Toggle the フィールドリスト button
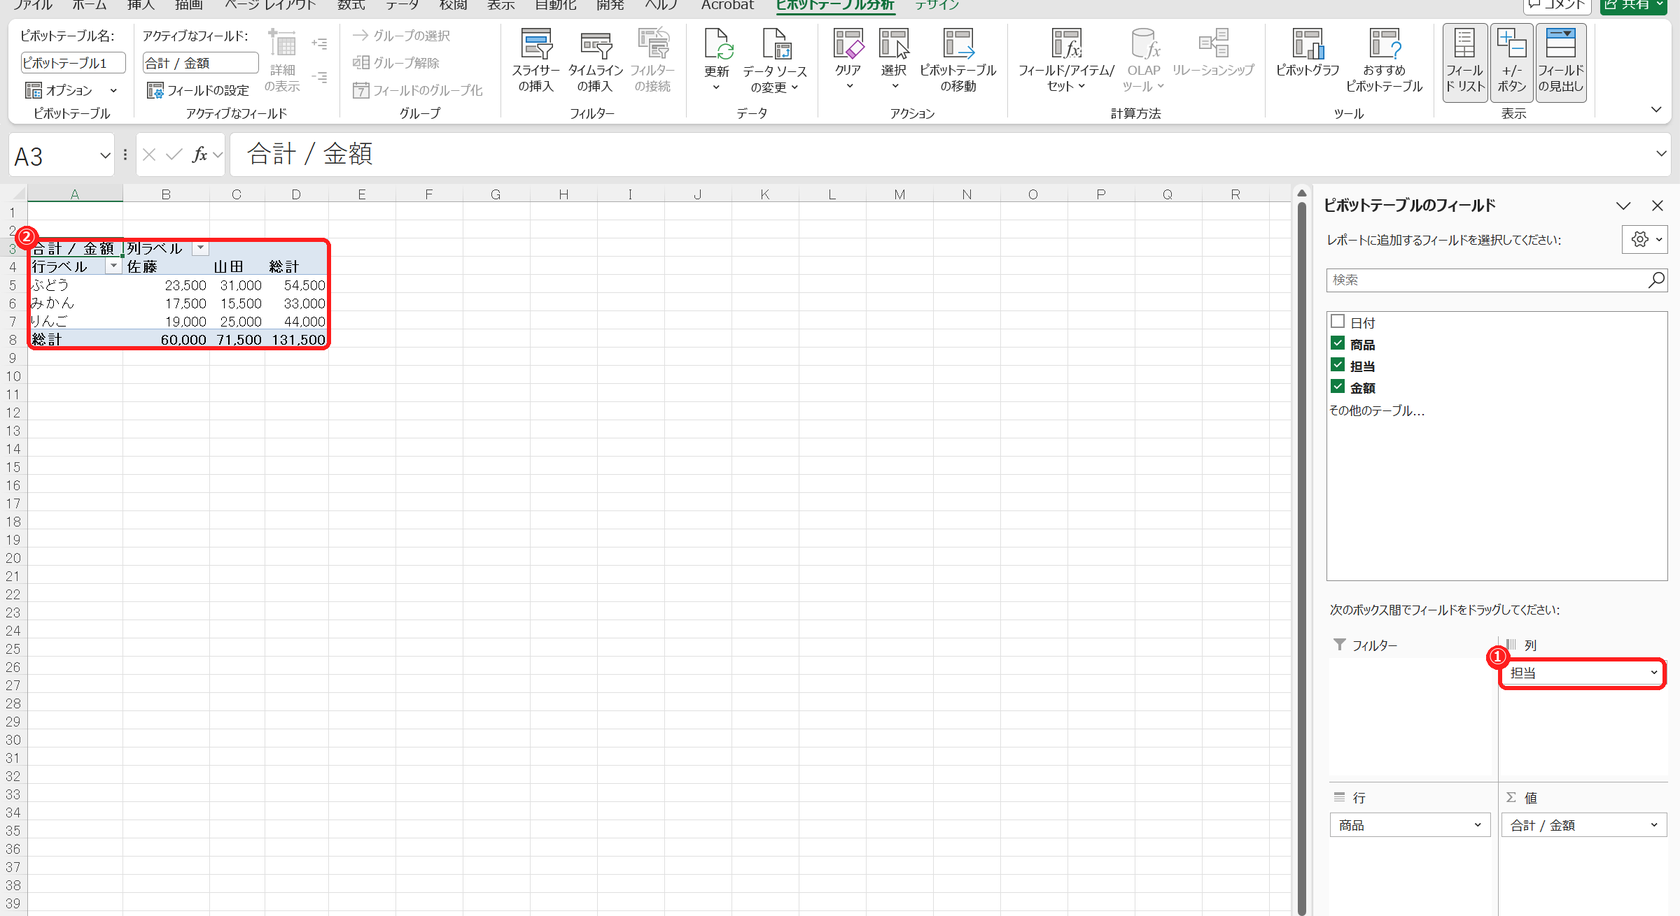Image resolution: width=1680 pixels, height=916 pixels. click(1465, 62)
